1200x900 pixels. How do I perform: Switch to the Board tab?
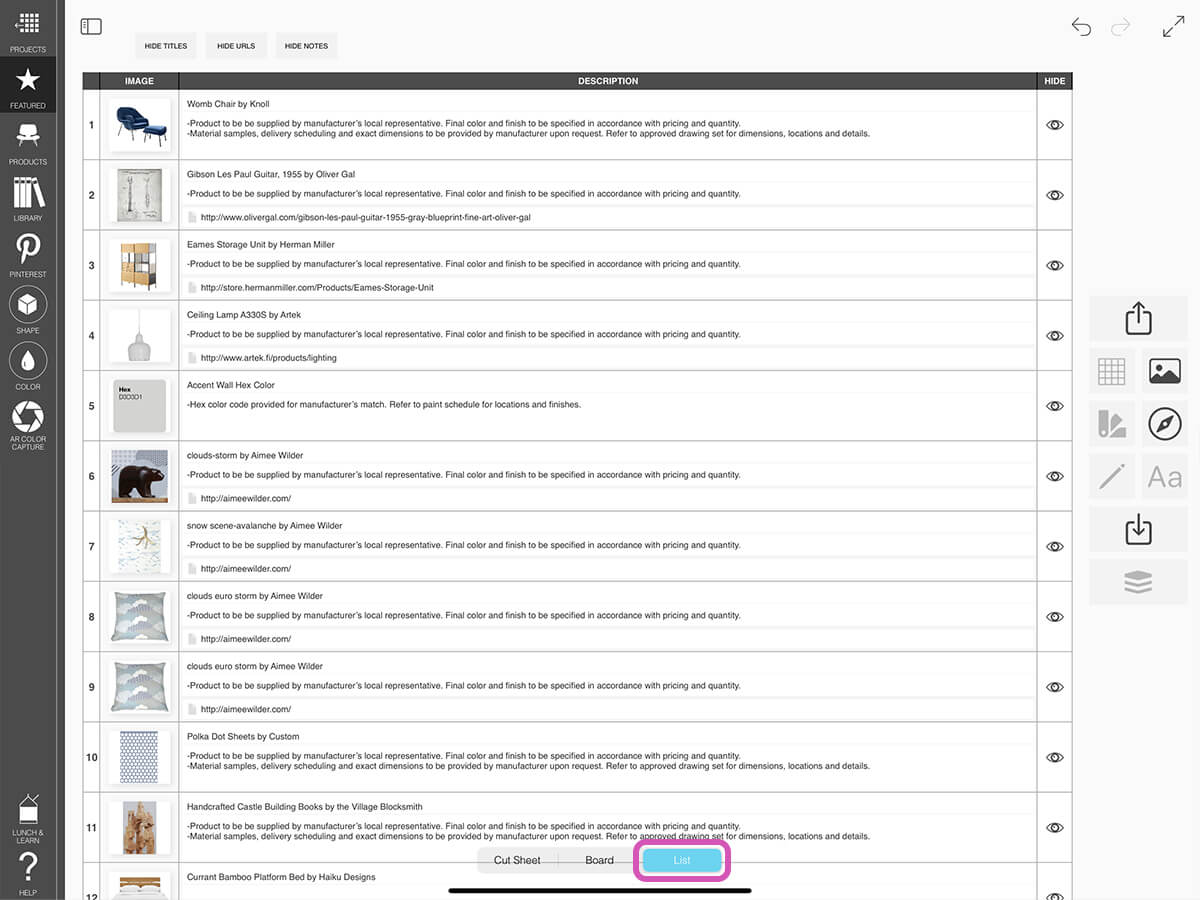click(599, 860)
